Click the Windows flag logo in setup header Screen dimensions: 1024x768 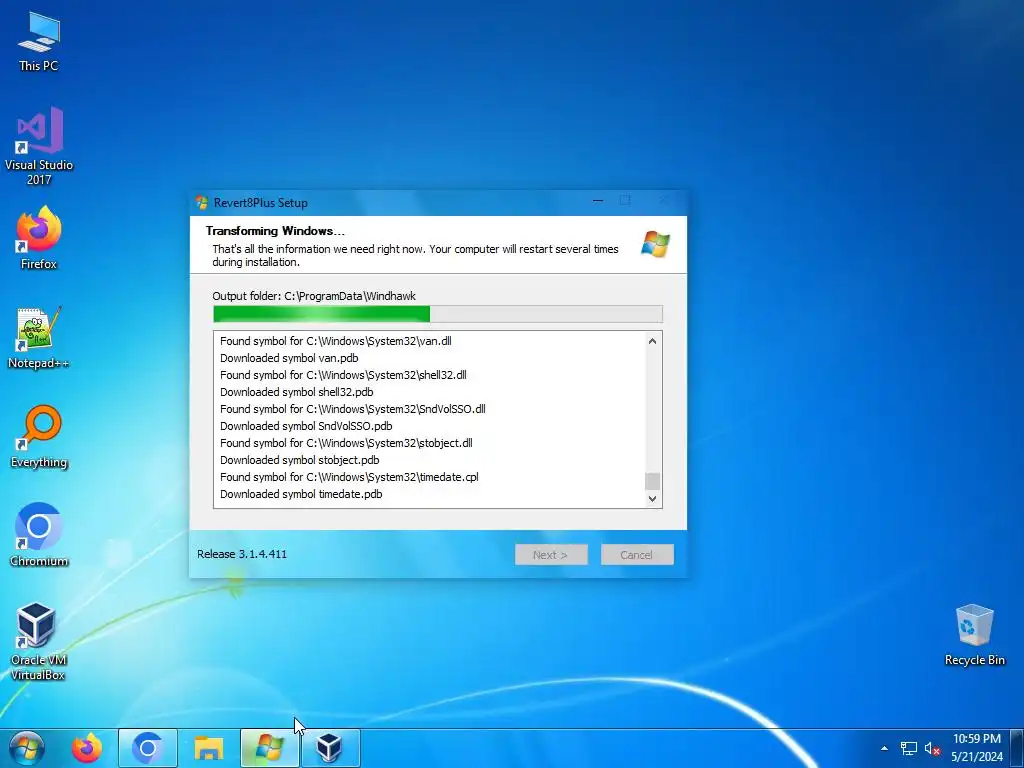[x=655, y=244]
